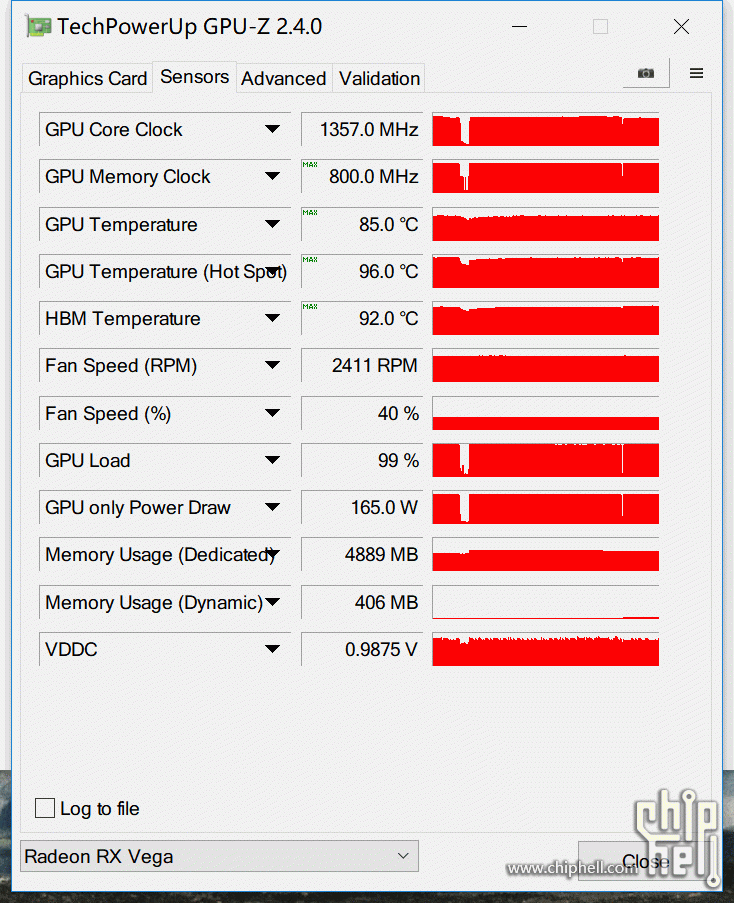
Task: Open the Fan Speed (RPM) dropdown
Action: 165,365
